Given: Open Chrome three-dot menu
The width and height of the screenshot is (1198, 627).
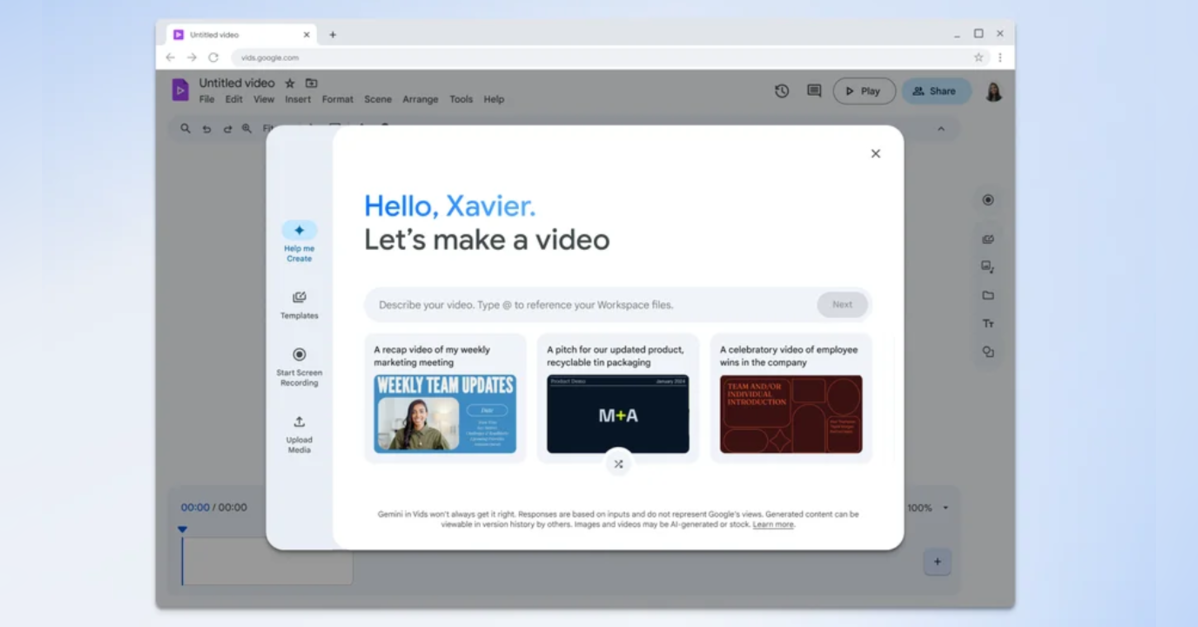Looking at the screenshot, I should click(x=1000, y=58).
